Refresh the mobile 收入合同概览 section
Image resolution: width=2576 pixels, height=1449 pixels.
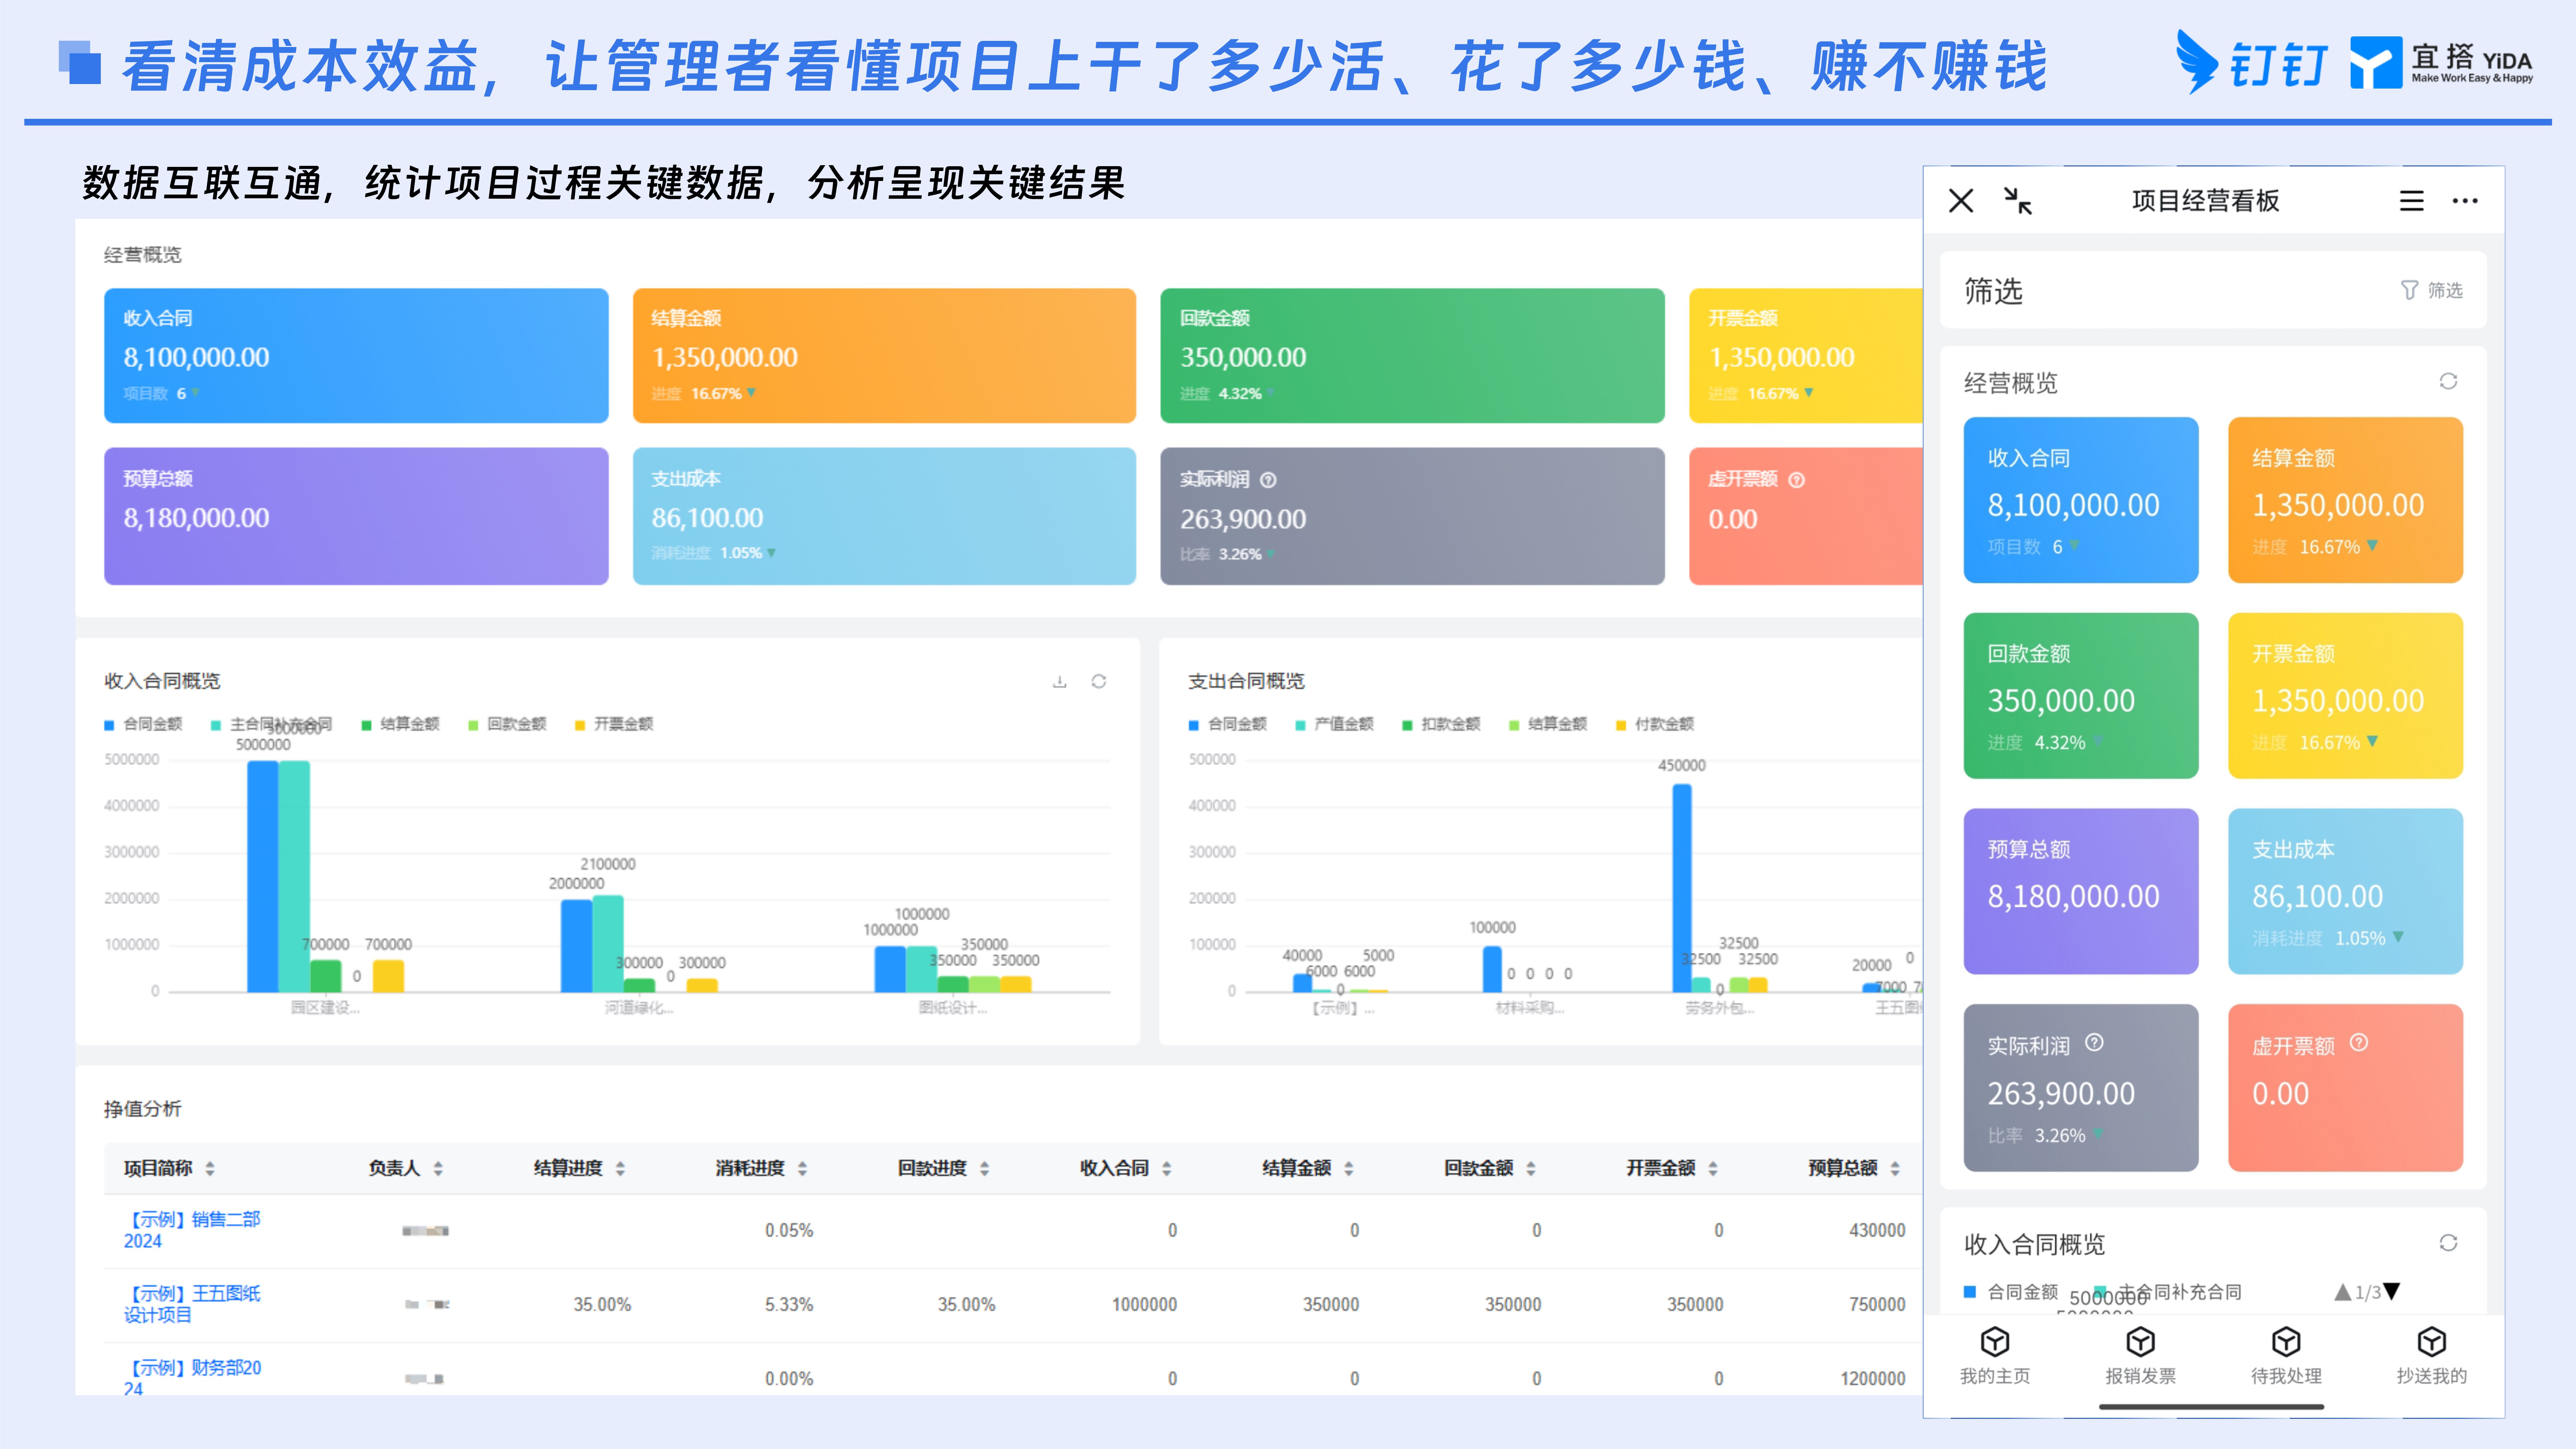pyautogui.click(x=2448, y=1243)
